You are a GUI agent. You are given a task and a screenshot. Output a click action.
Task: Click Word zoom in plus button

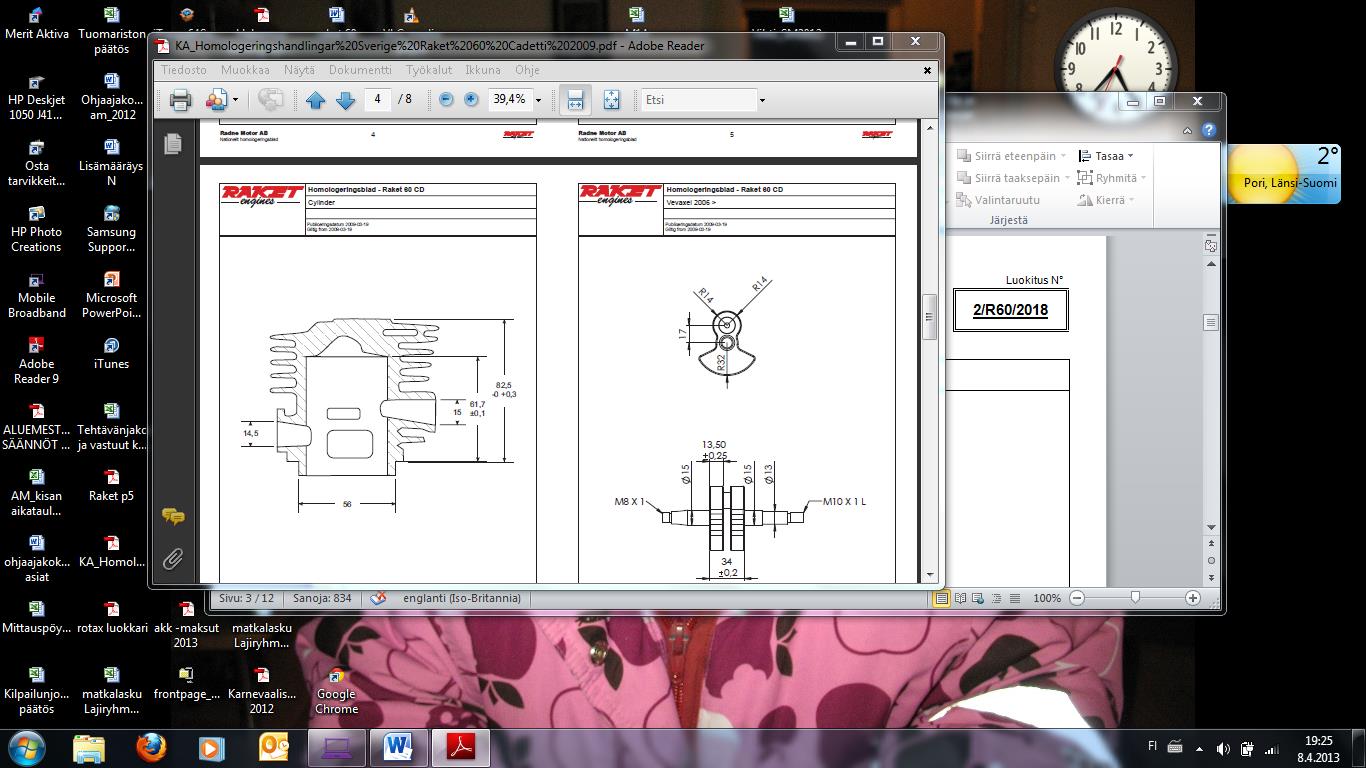[x=1192, y=598]
